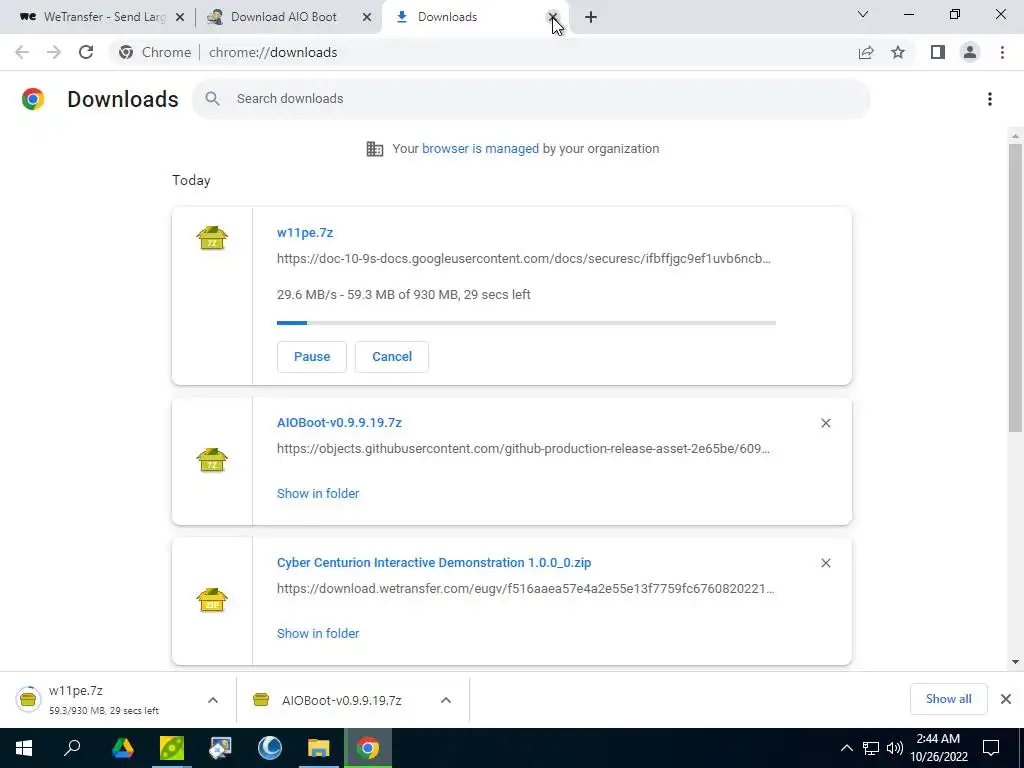This screenshot has height=768, width=1024.
Task: Open the browser is managed link
Action: click(x=480, y=149)
